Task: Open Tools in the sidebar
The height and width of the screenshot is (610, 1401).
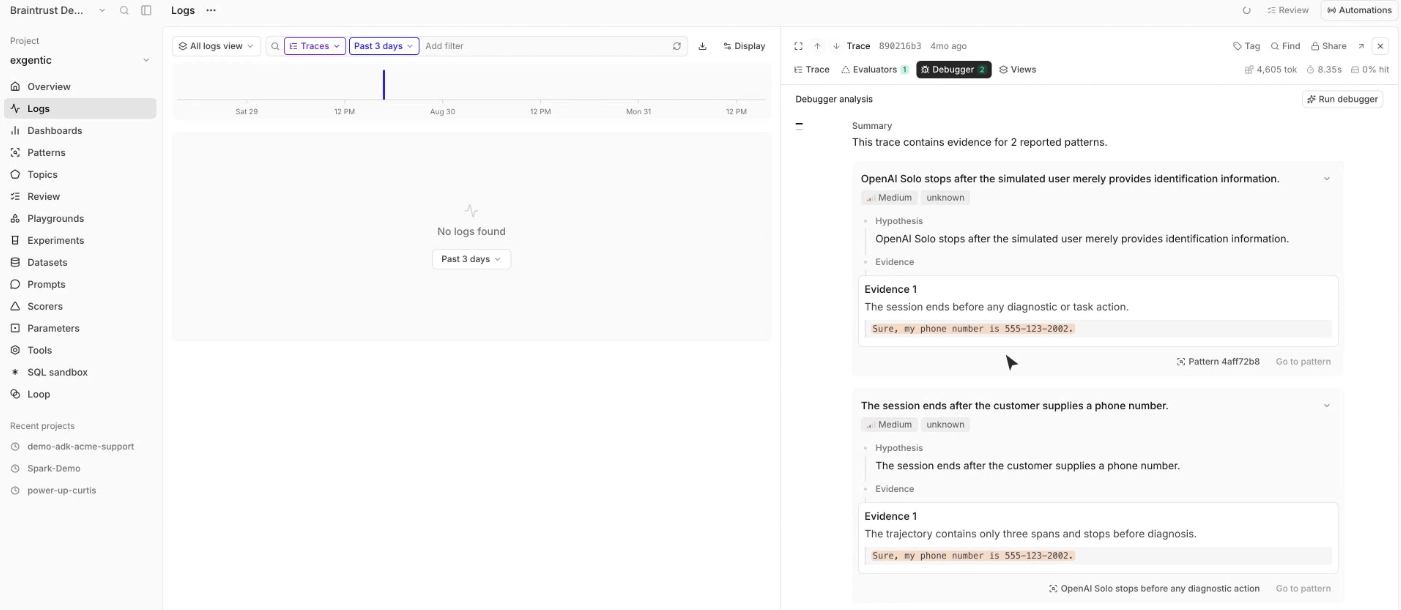Action: (80, 351)
